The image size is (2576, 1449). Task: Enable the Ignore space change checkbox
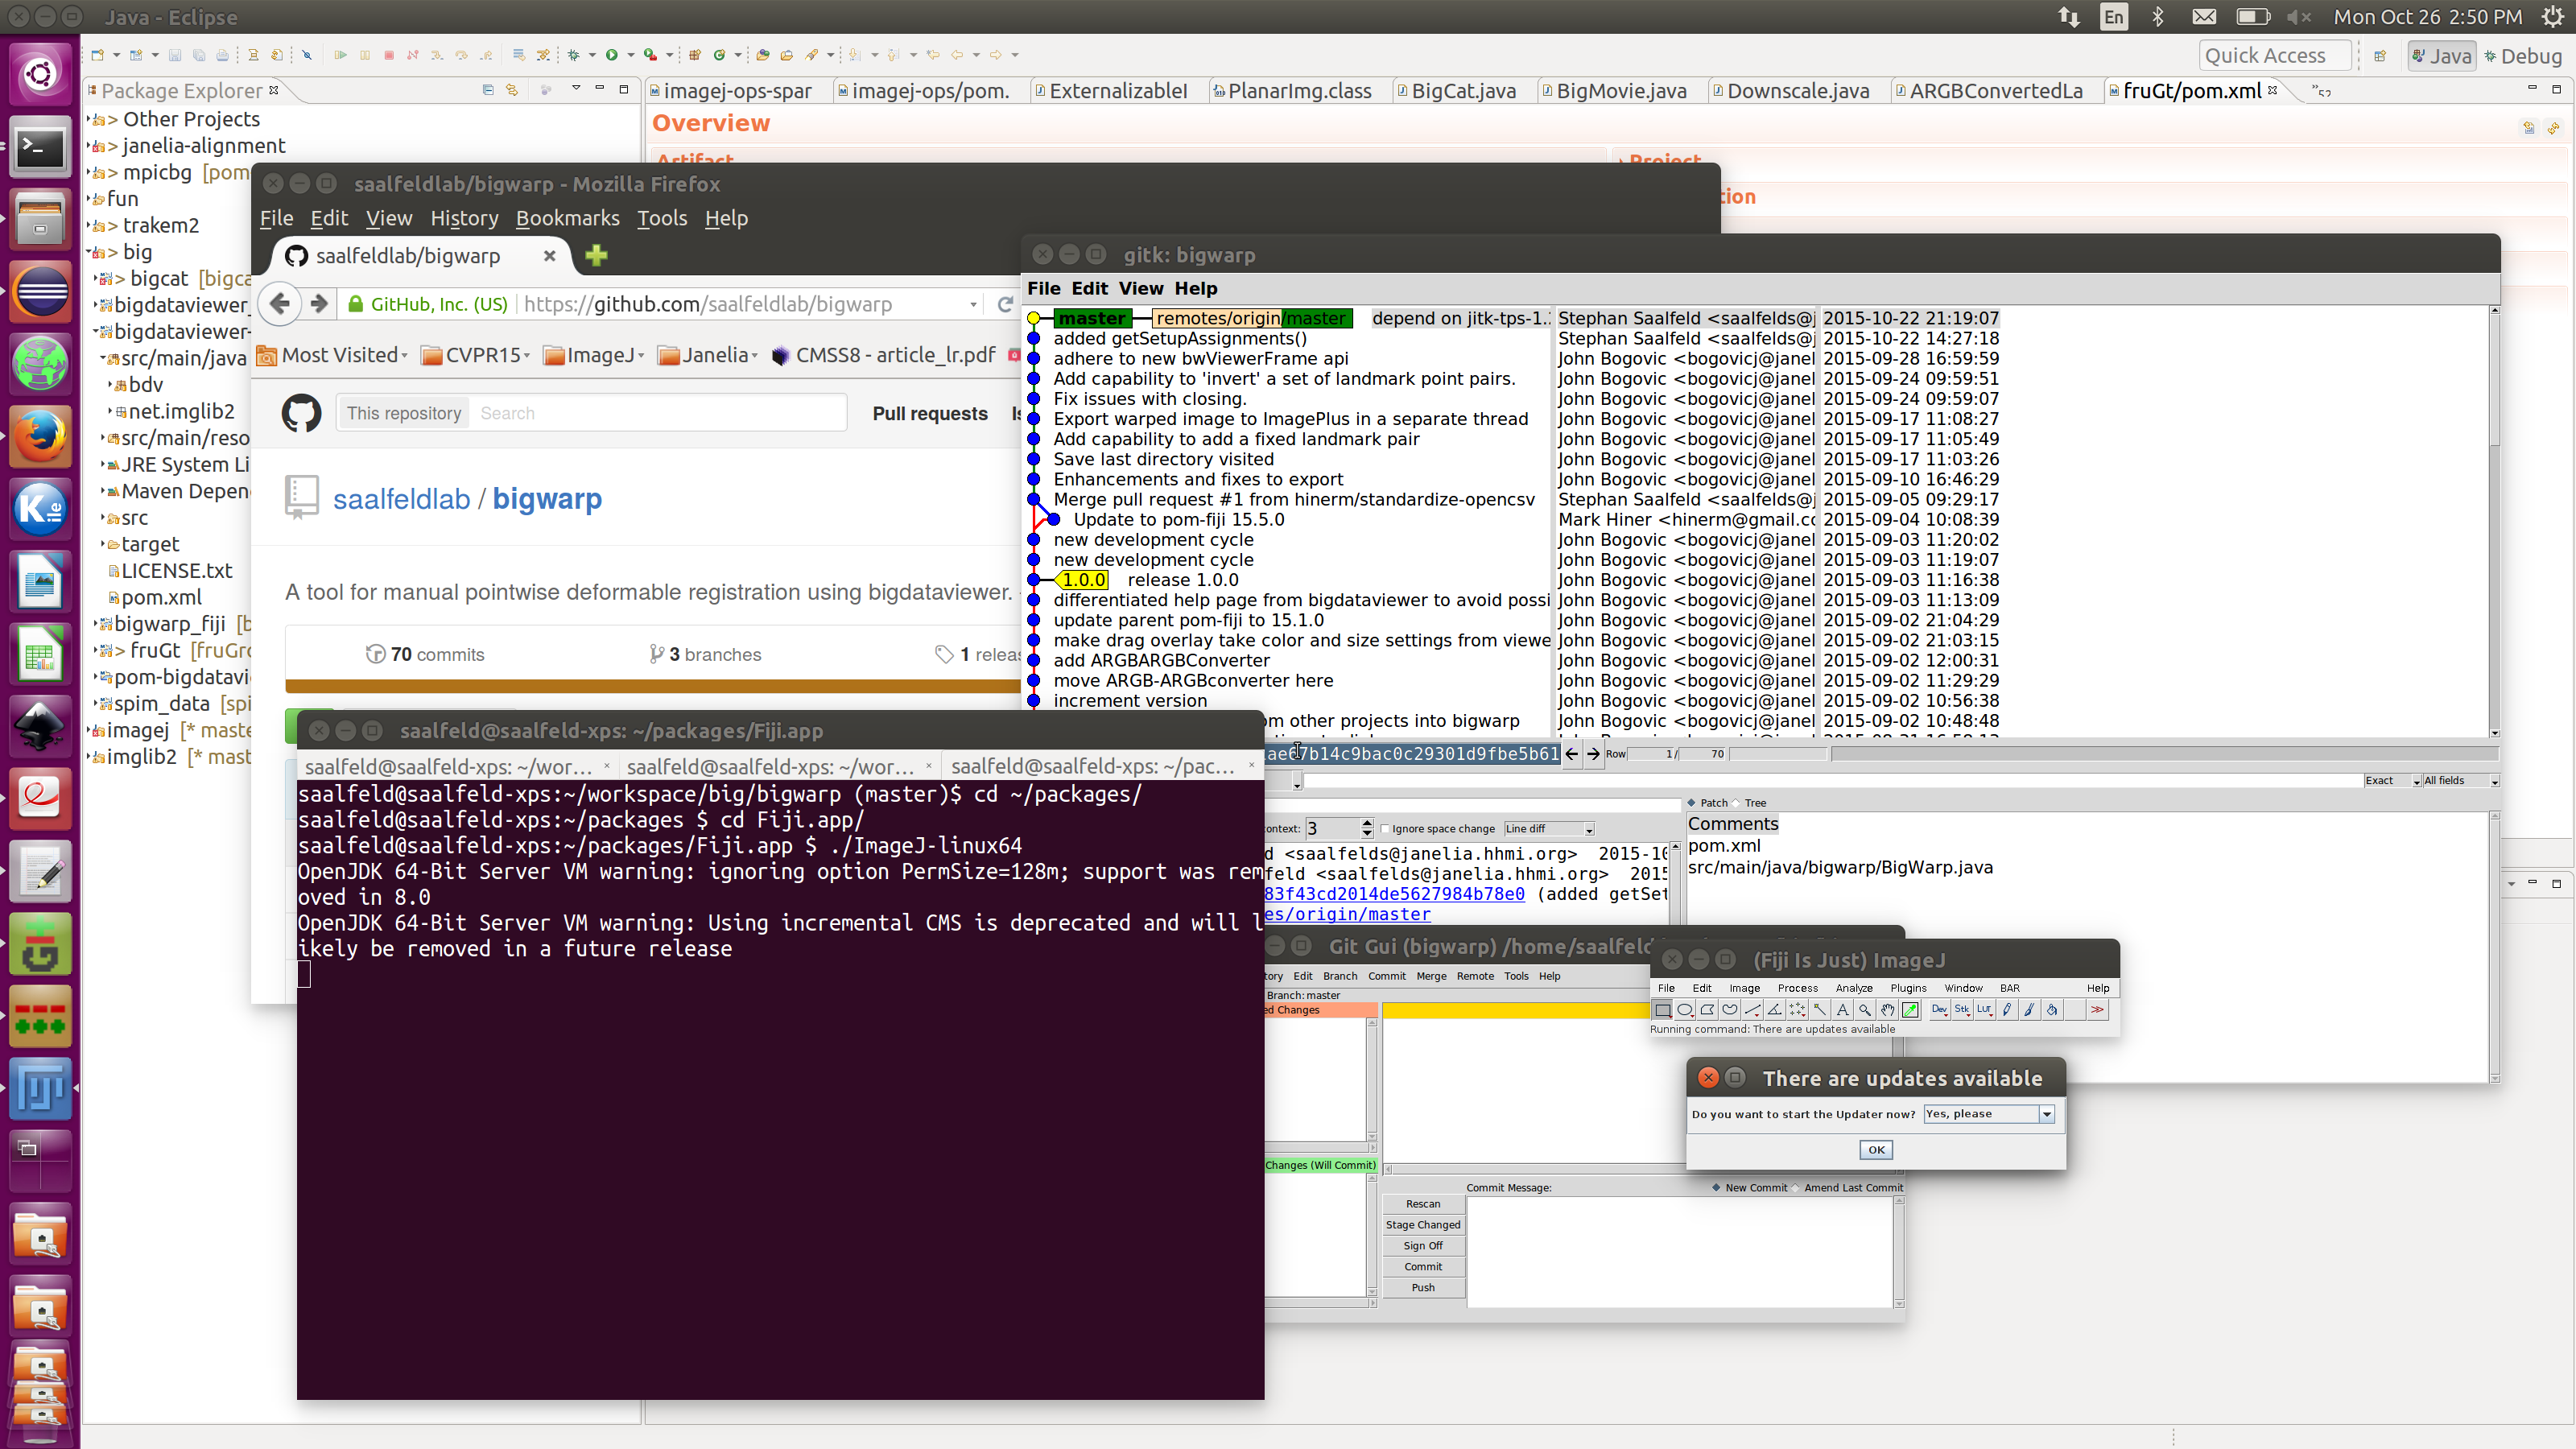point(1385,829)
